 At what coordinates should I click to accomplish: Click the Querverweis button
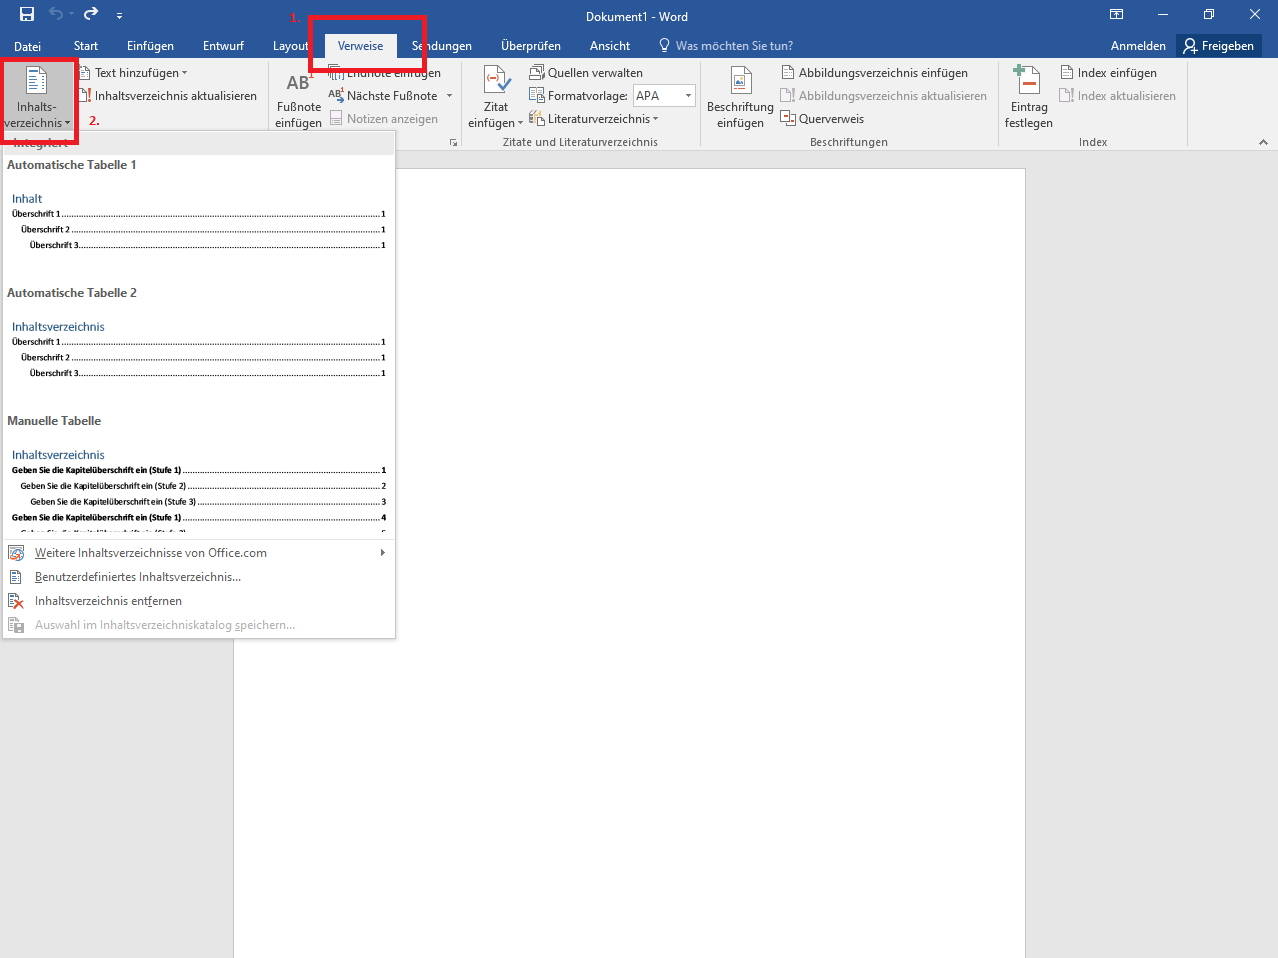822,119
